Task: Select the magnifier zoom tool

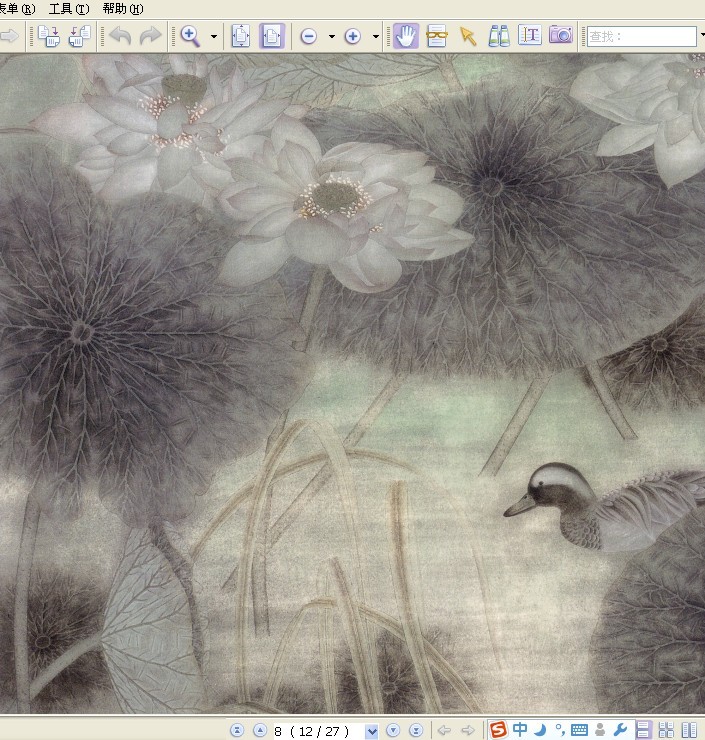Action: [x=190, y=36]
